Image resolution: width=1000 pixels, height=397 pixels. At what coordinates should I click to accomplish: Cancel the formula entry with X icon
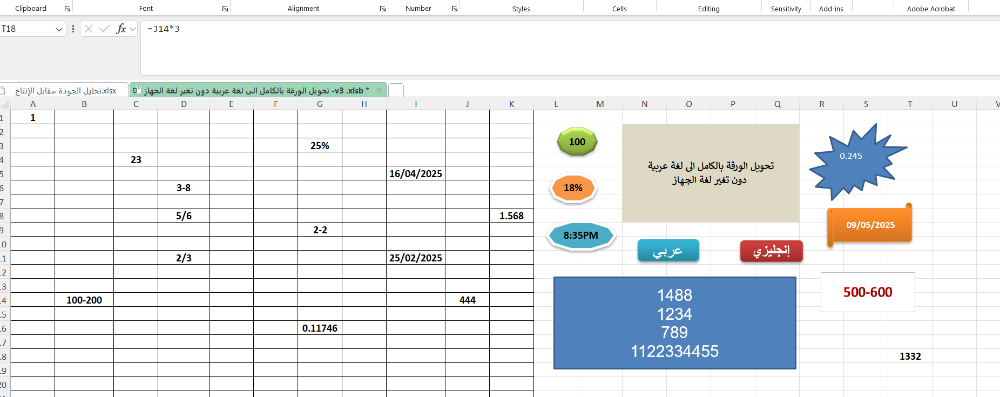[89, 29]
